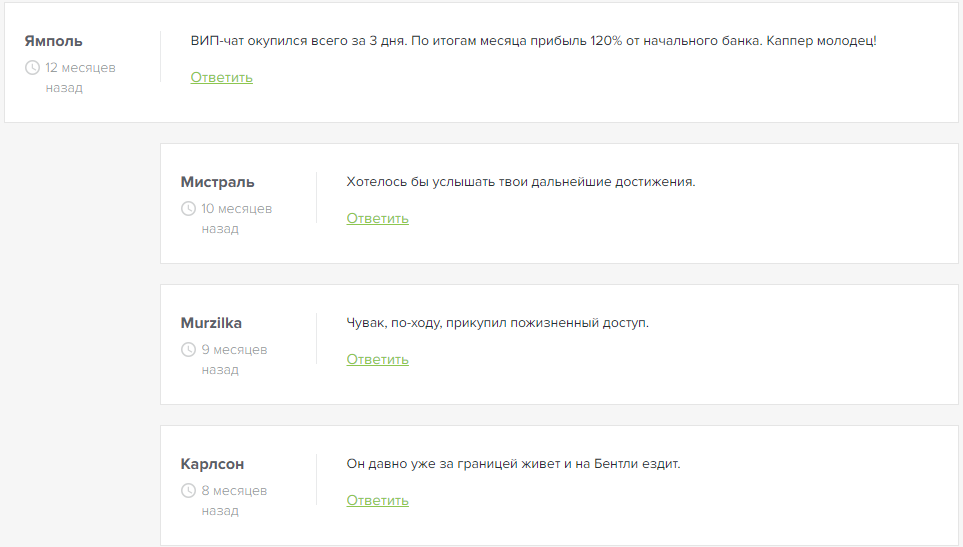Click the clock icon under Мистраль
The width and height of the screenshot is (963, 547).
[x=188, y=209]
